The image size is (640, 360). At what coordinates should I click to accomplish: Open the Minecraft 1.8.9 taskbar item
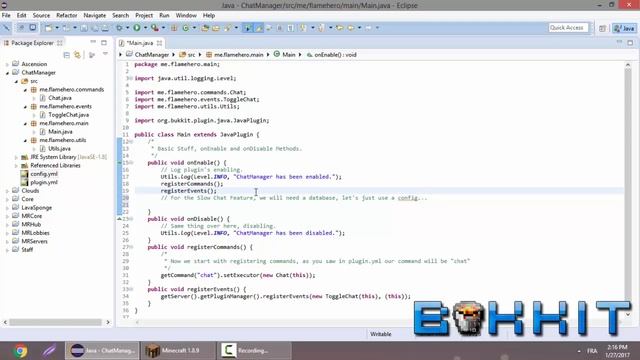tap(177, 351)
